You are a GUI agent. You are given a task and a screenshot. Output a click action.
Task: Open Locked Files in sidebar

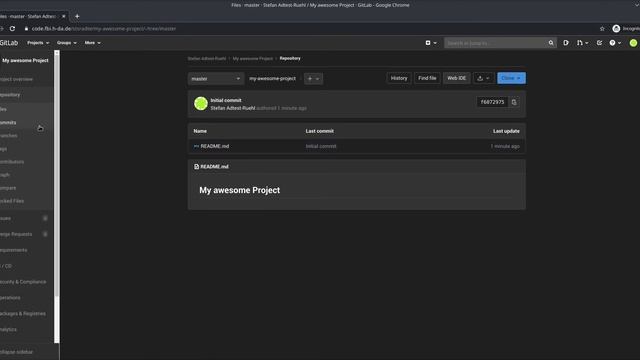(x=12, y=201)
